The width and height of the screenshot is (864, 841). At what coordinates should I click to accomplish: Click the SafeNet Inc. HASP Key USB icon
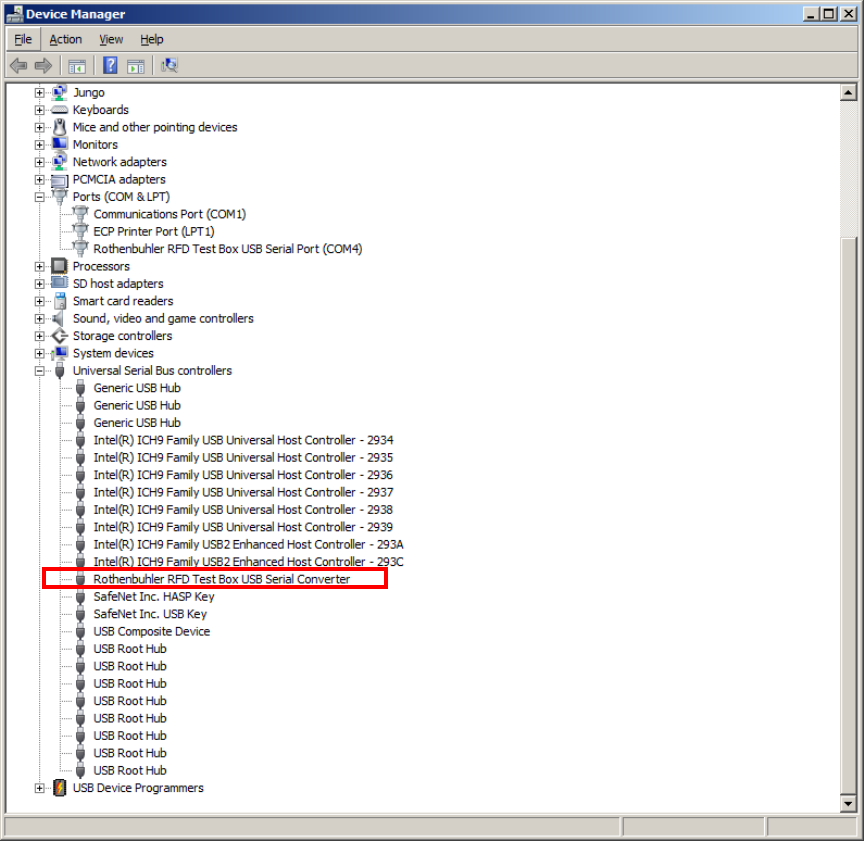click(80, 597)
